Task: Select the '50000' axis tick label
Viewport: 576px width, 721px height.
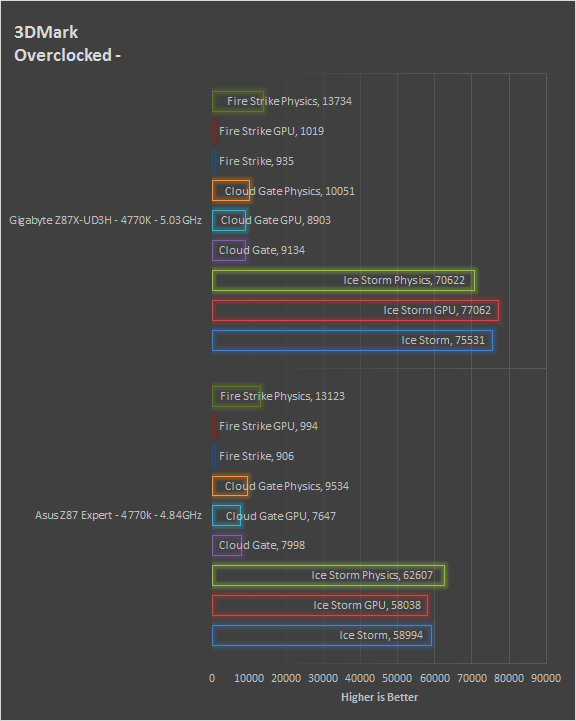Action: tap(397, 678)
